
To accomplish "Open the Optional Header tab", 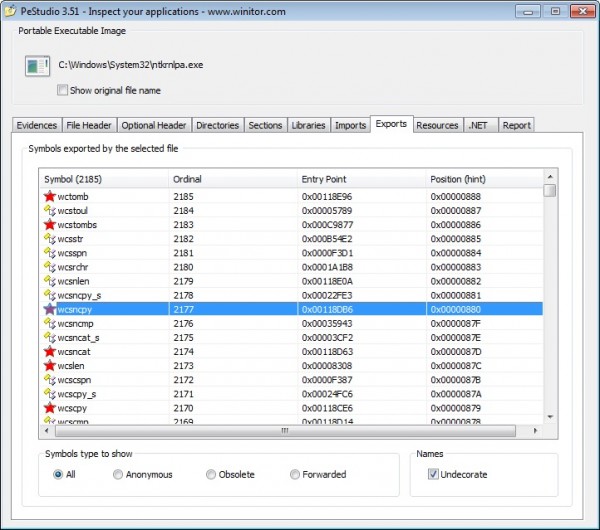I will coord(153,125).
